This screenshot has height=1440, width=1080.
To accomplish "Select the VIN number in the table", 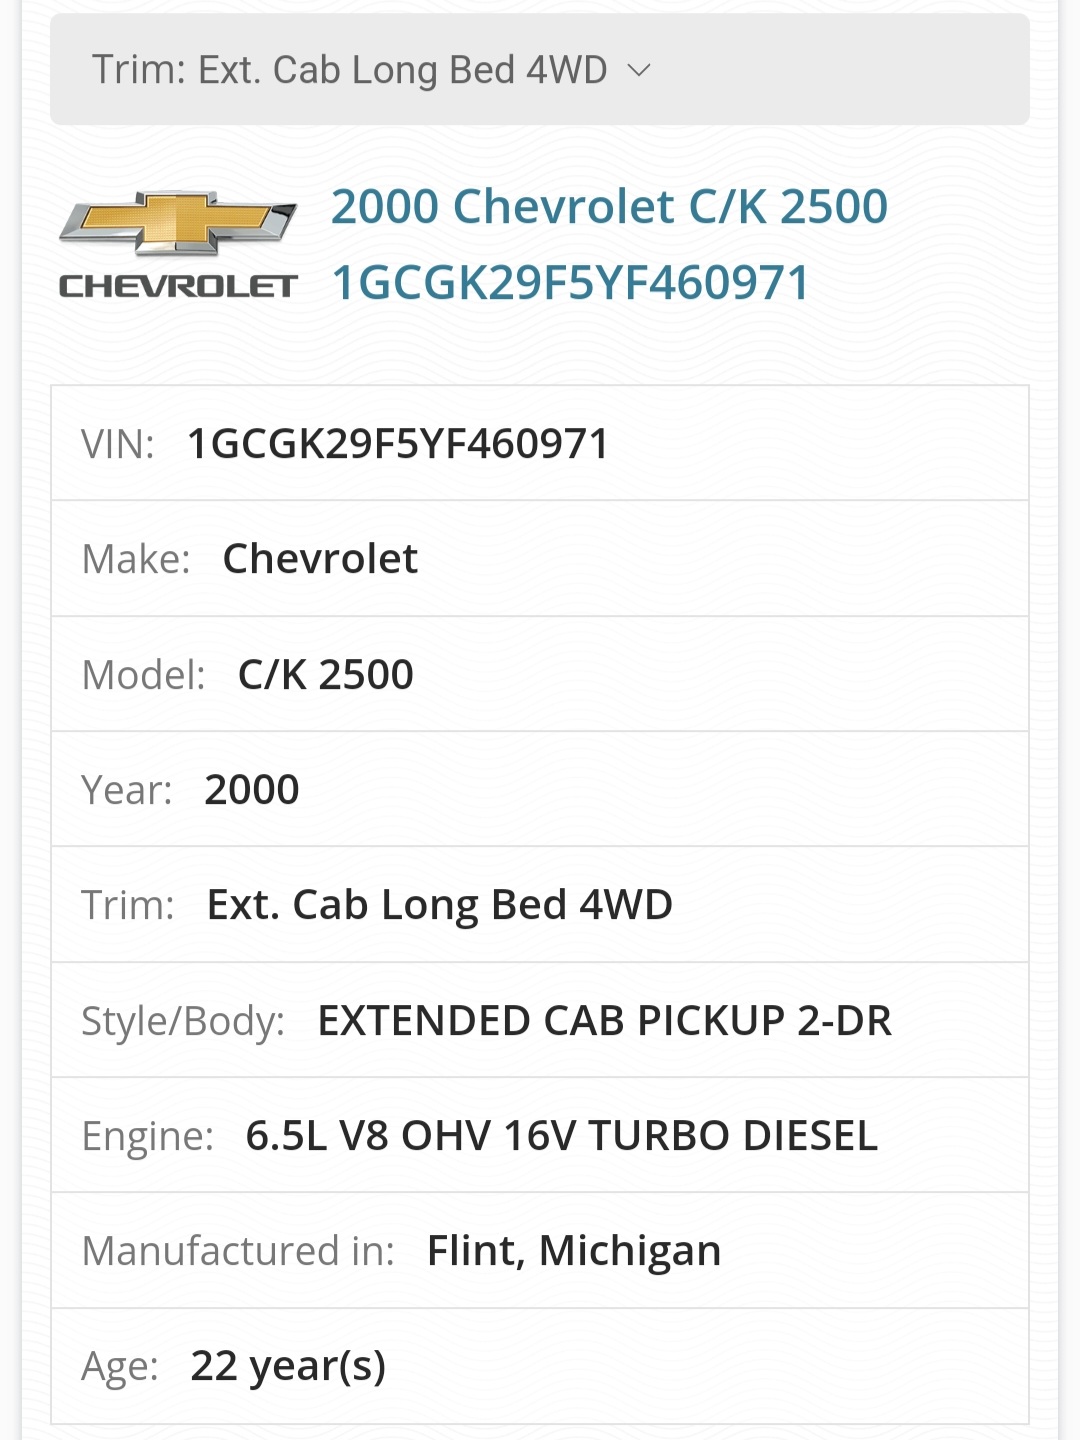I will pyautogui.click(x=398, y=444).
